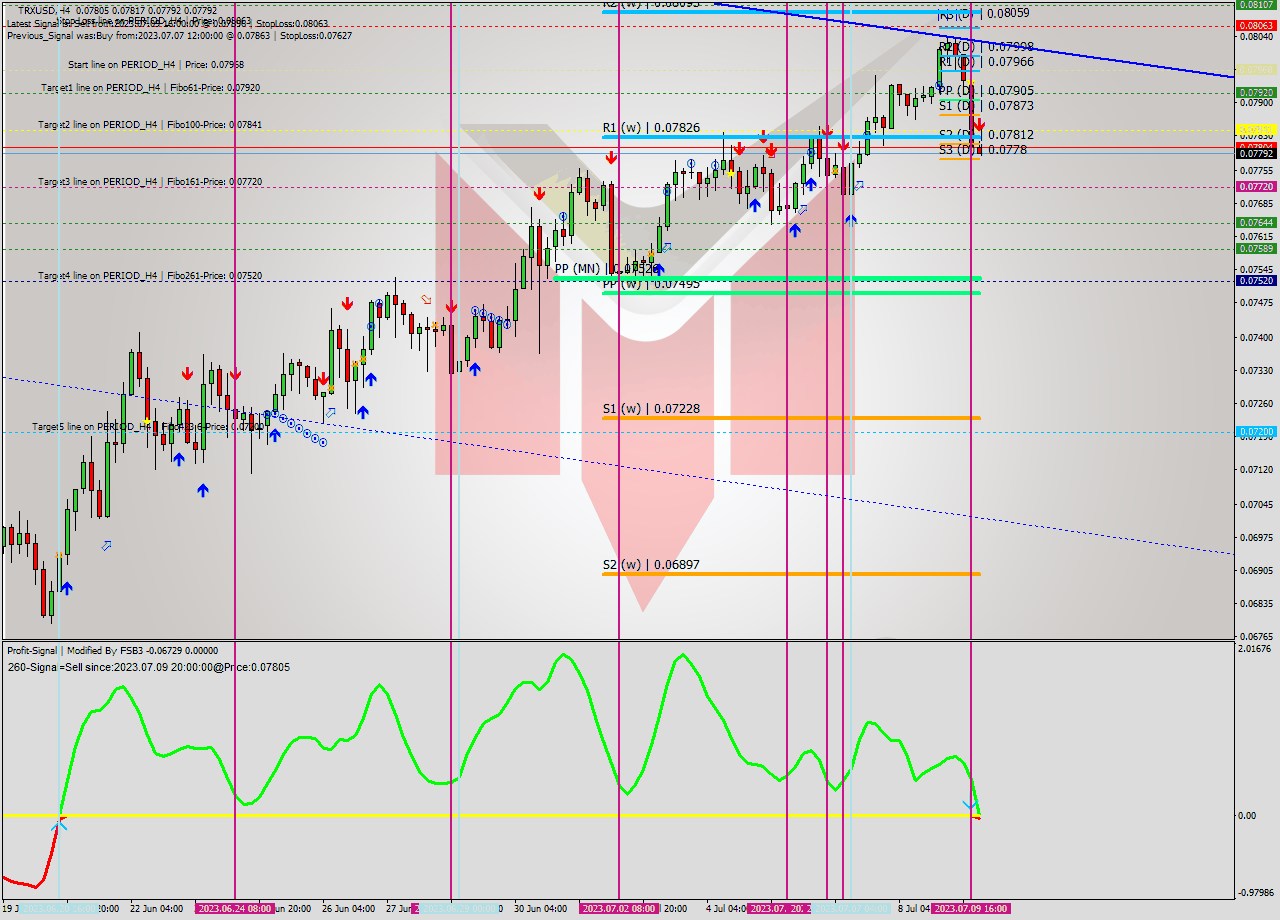Click the -0.97986 indicator scale value
Image resolution: width=1280 pixels, height=920 pixels.
pos(1255,893)
